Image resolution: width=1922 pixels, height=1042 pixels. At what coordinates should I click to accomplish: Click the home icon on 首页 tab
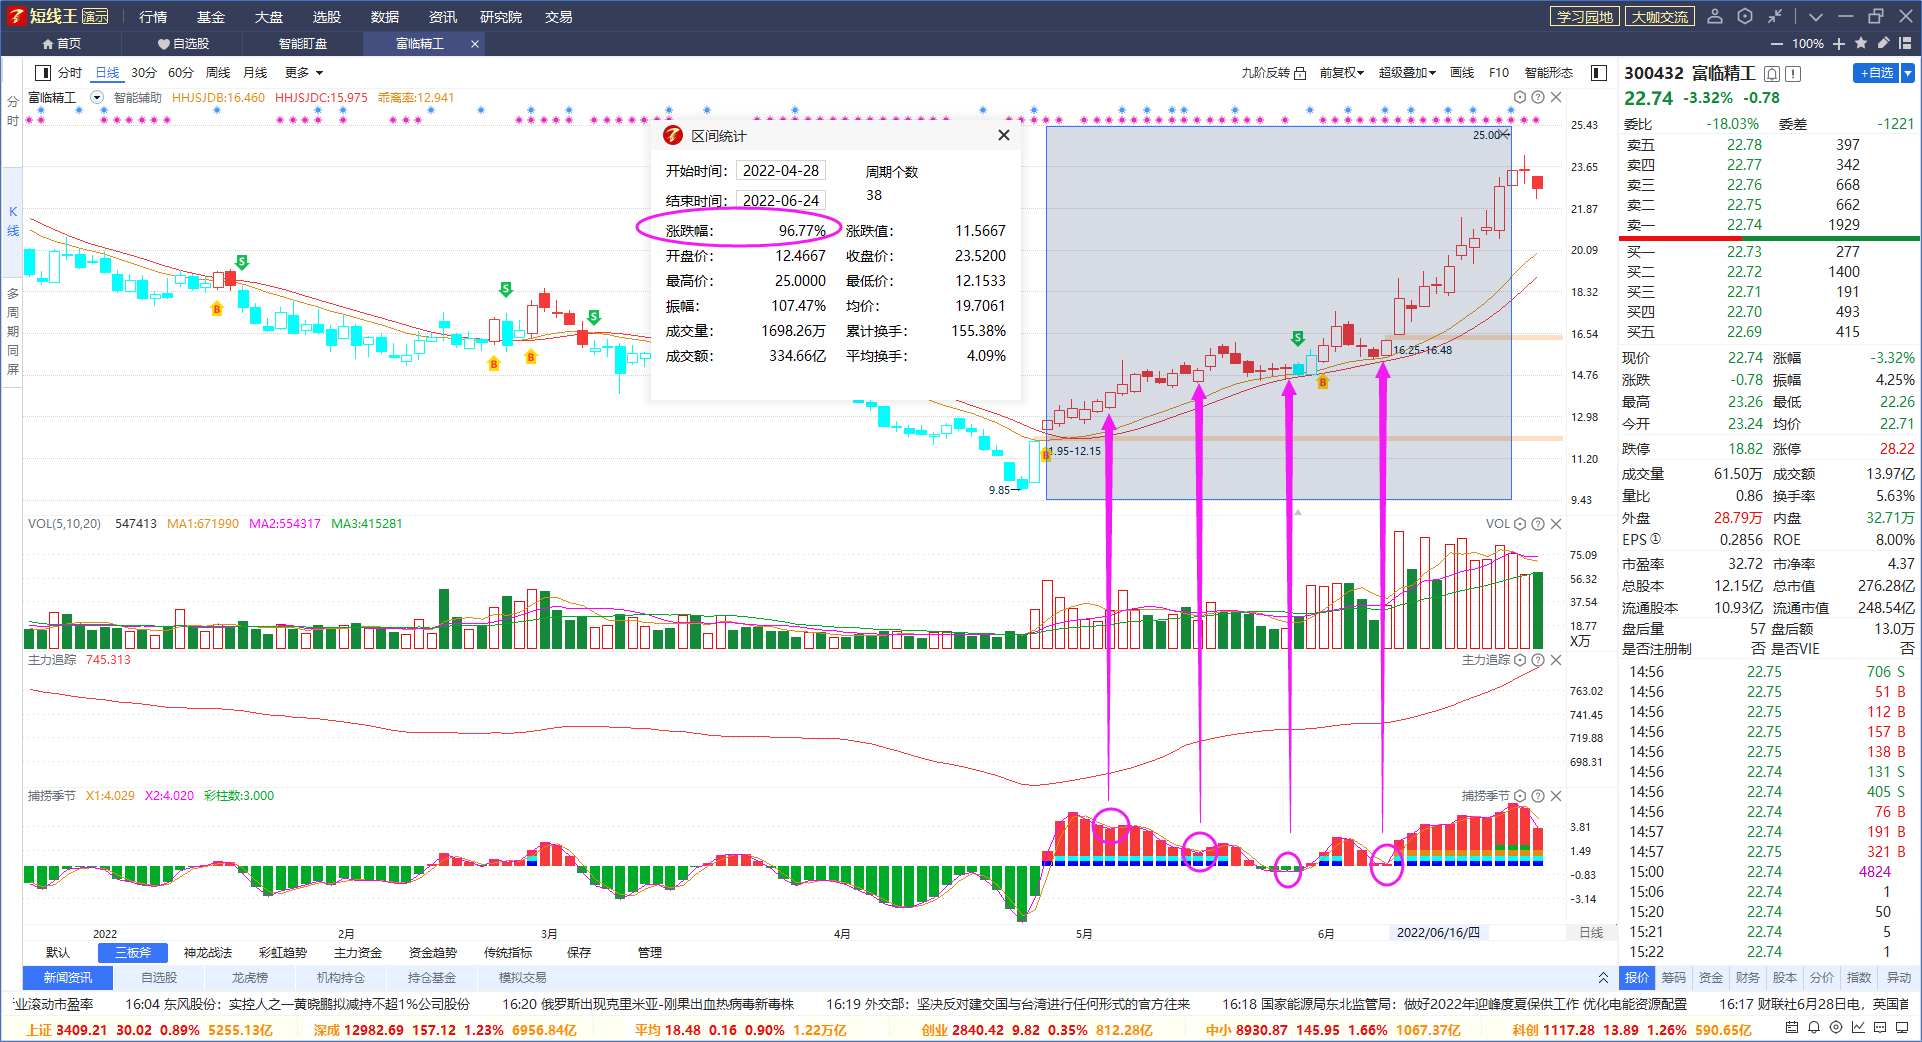click(x=47, y=44)
